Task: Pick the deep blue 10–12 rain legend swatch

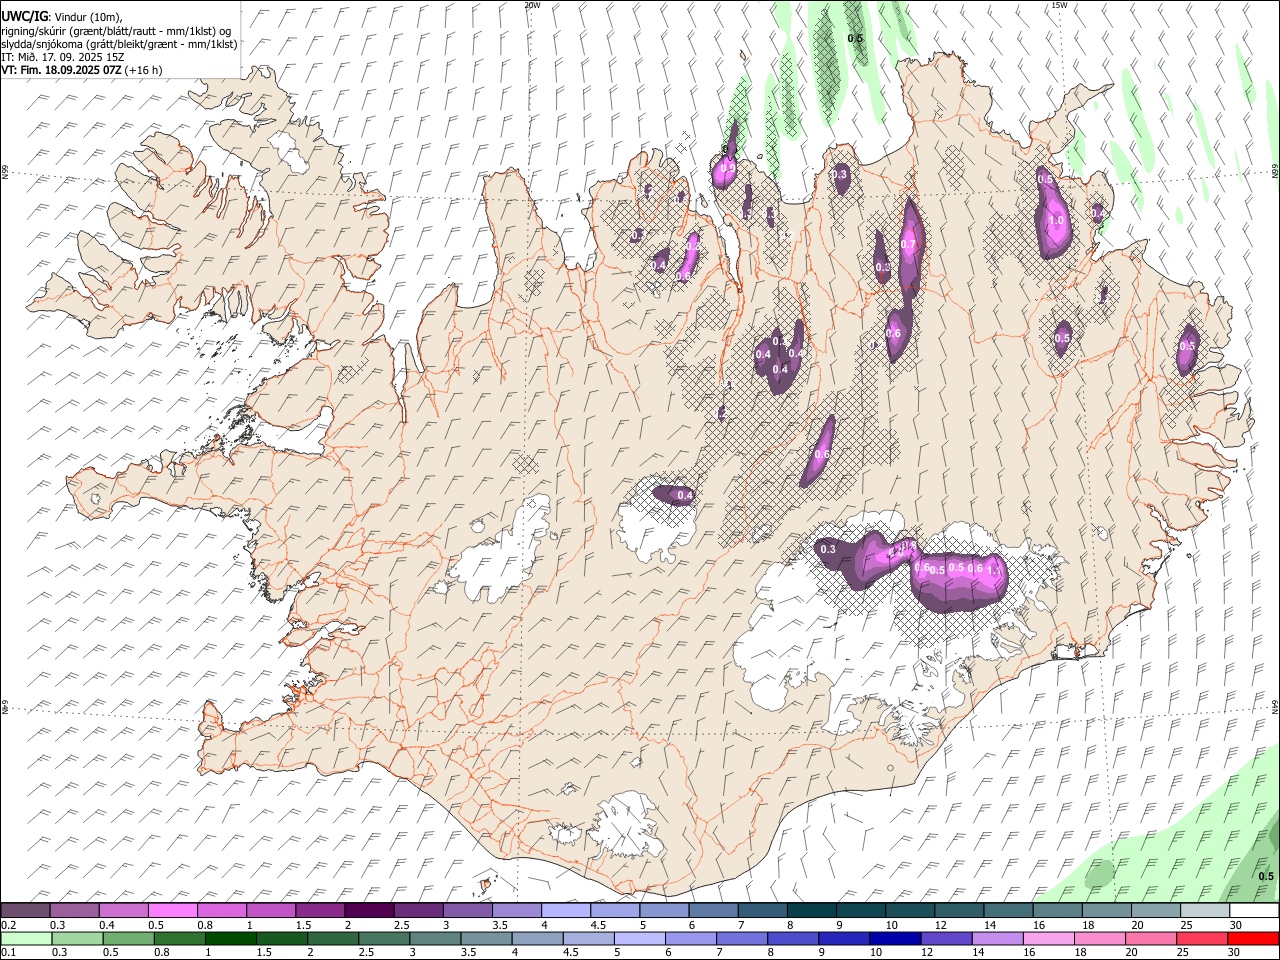Action: point(895,938)
